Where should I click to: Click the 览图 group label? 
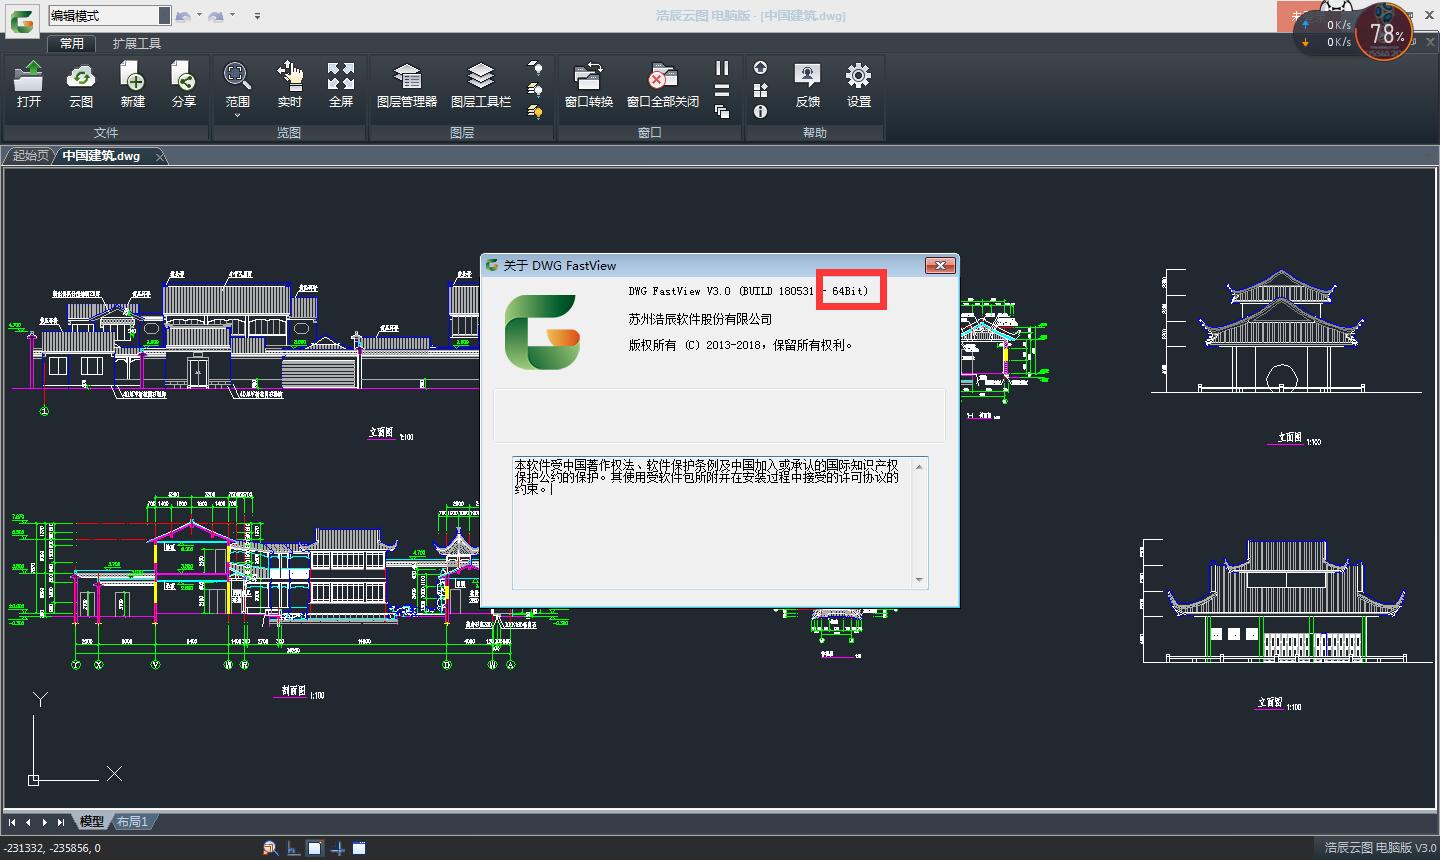point(289,132)
